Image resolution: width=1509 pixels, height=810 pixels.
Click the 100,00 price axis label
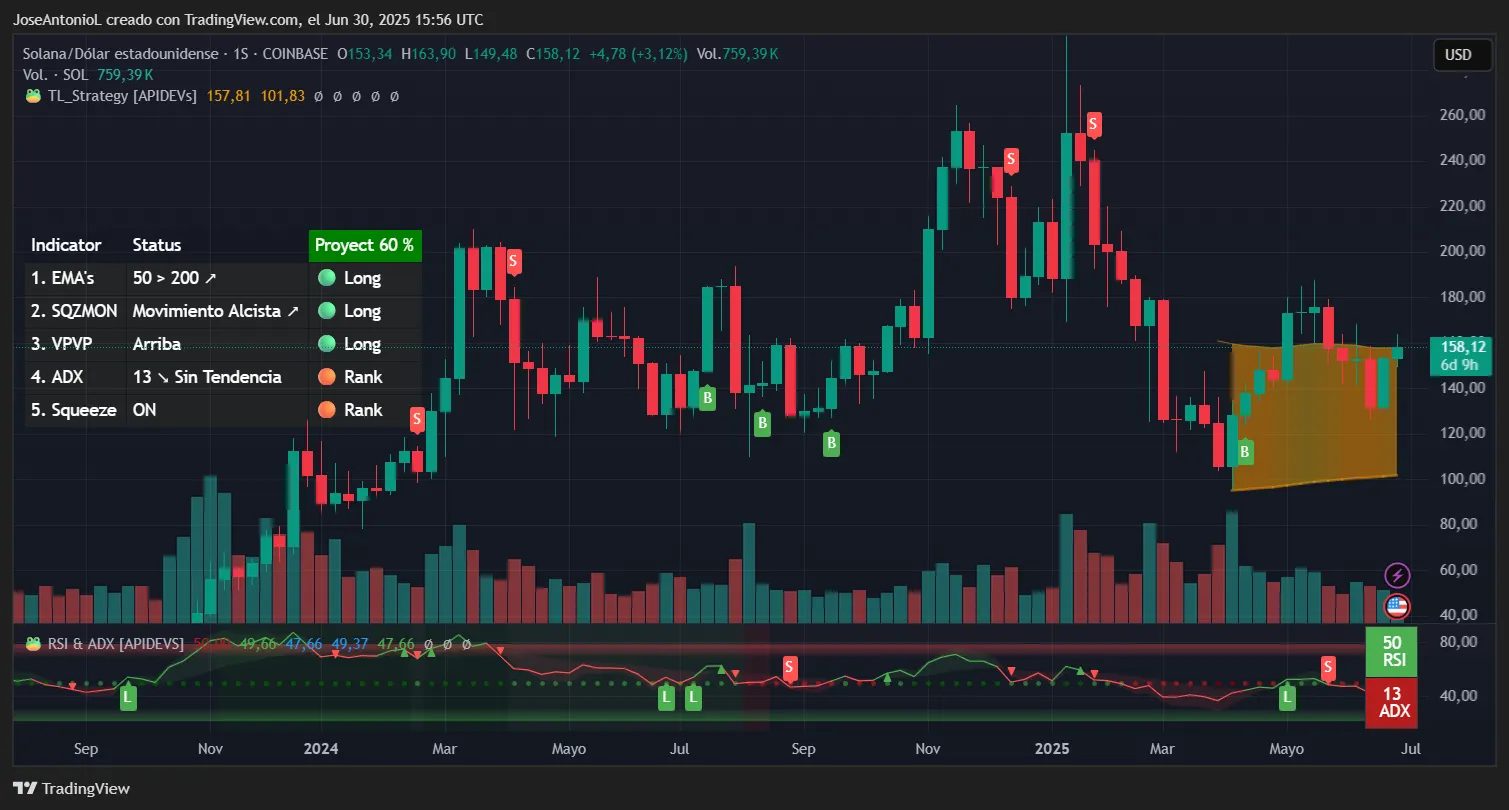coord(1462,479)
